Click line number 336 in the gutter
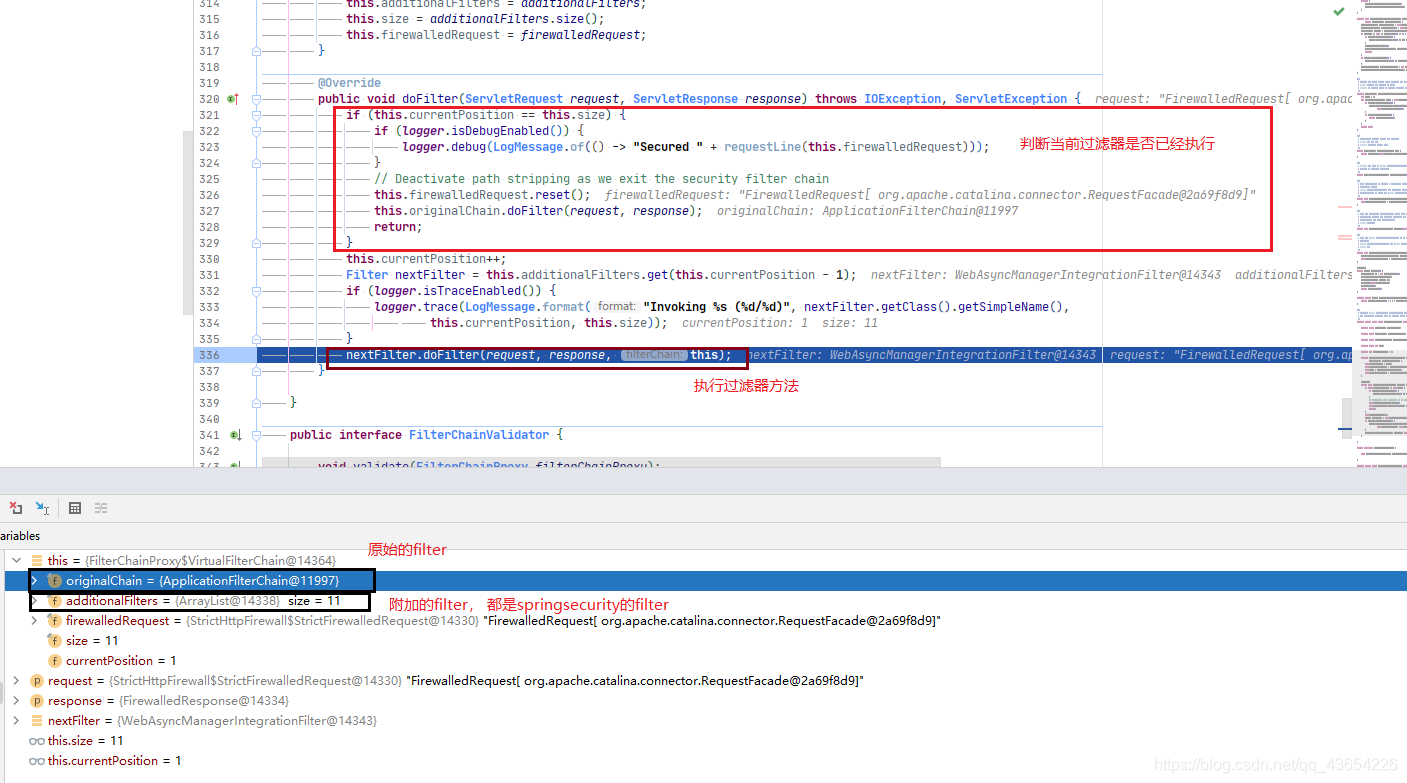Screen dimensions: 1407x783 click(209, 355)
